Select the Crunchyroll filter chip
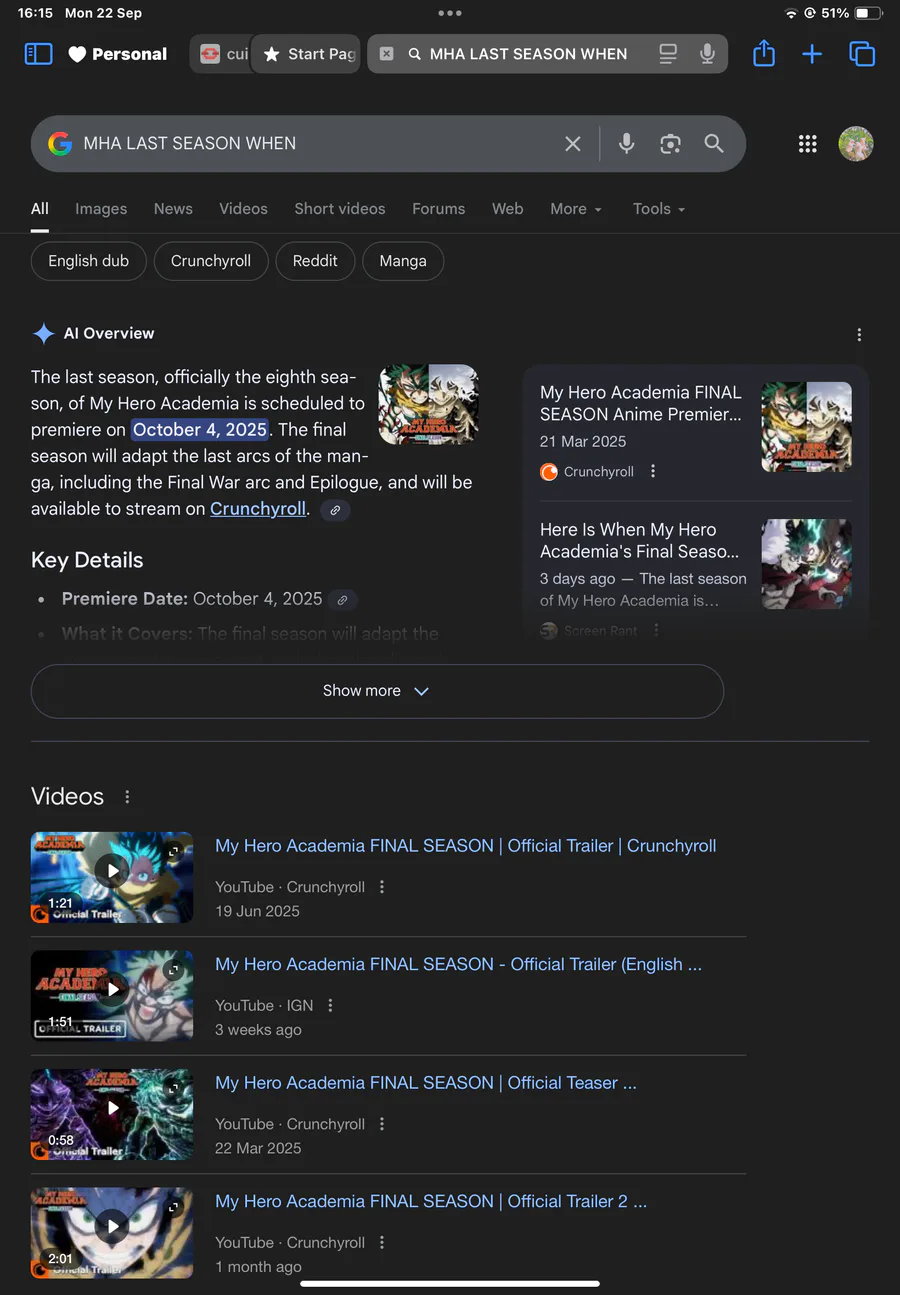The width and height of the screenshot is (900, 1295). (211, 261)
